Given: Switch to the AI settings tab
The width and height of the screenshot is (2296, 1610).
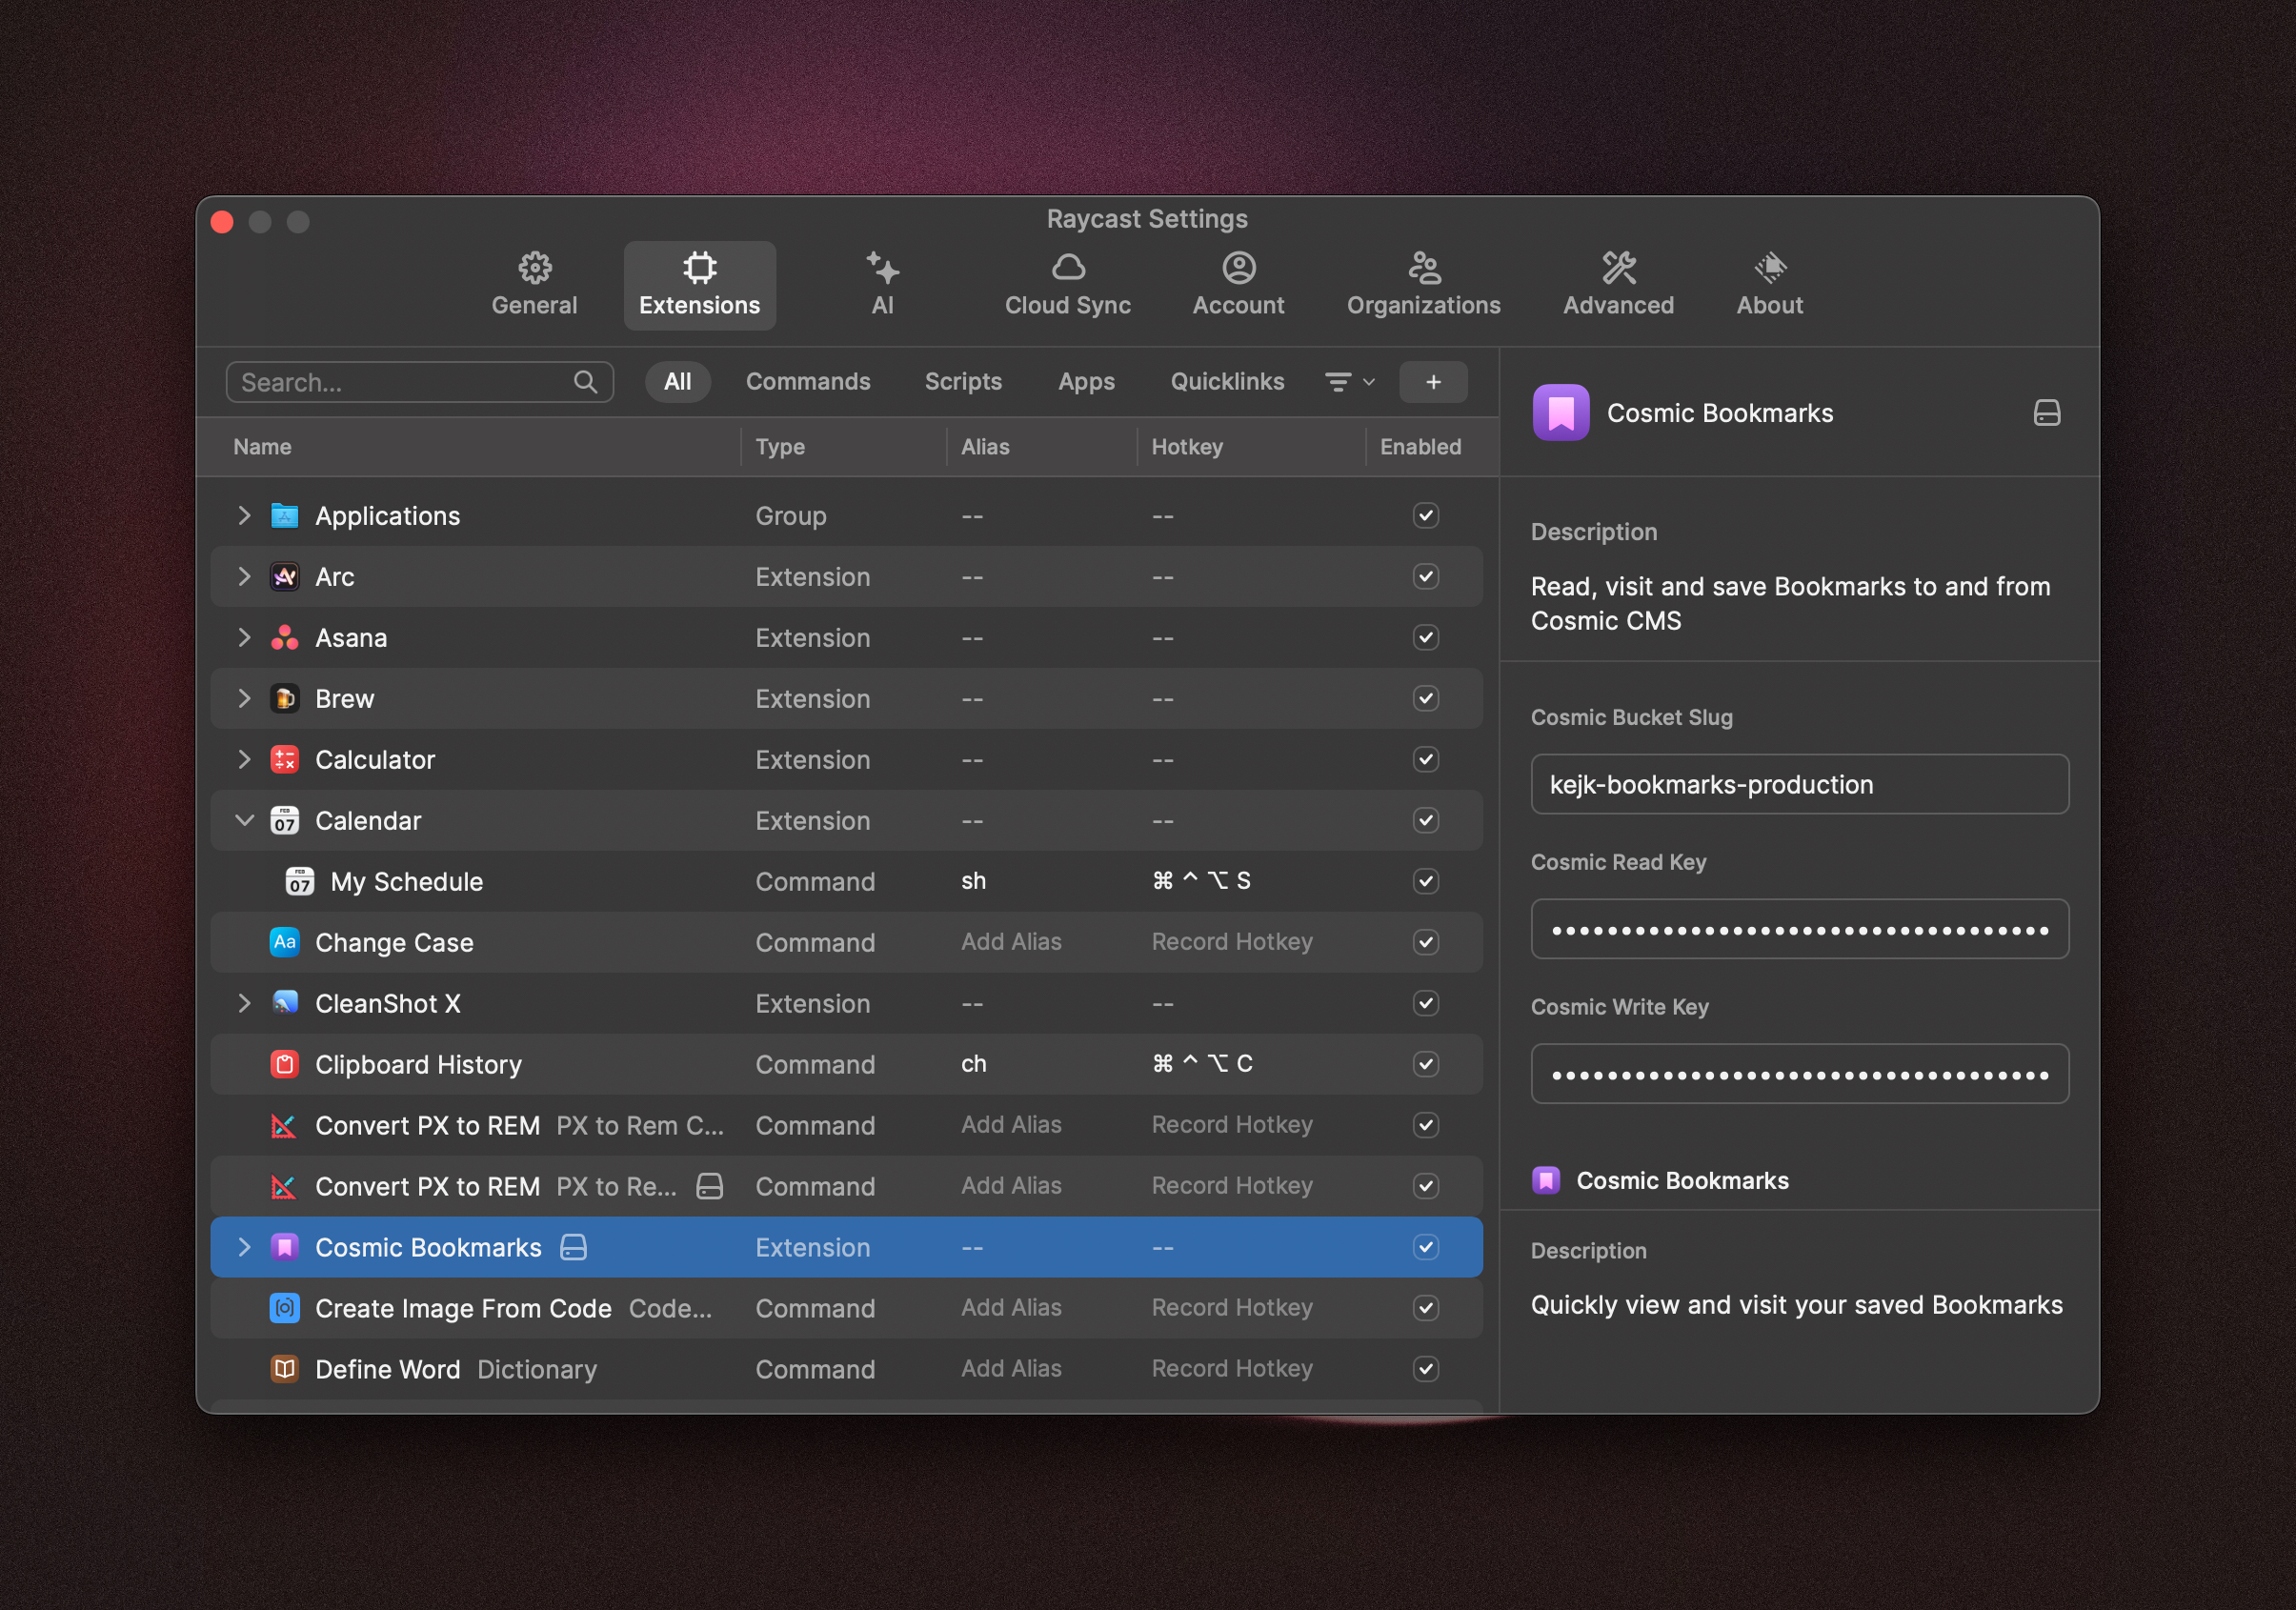Looking at the screenshot, I should coord(882,285).
